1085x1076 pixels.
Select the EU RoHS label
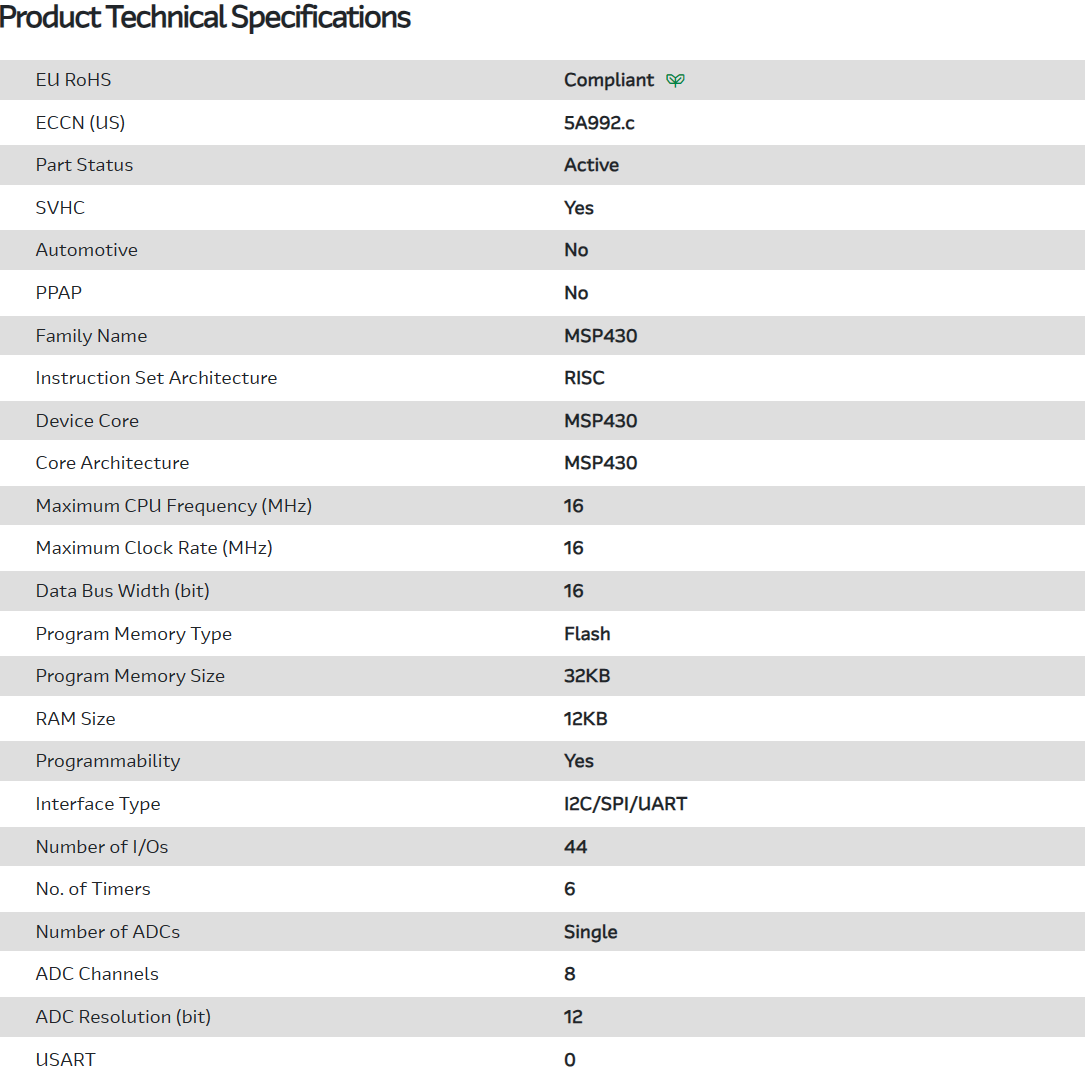(x=73, y=80)
